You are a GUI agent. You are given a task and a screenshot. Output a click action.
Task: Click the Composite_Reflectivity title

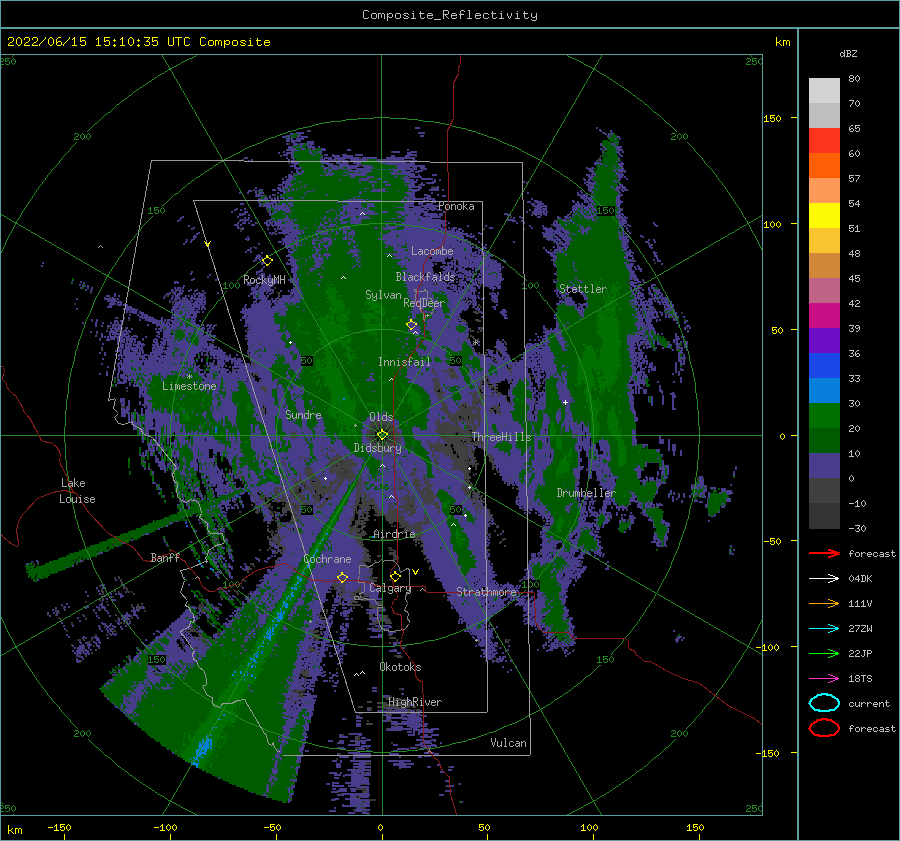[450, 15]
